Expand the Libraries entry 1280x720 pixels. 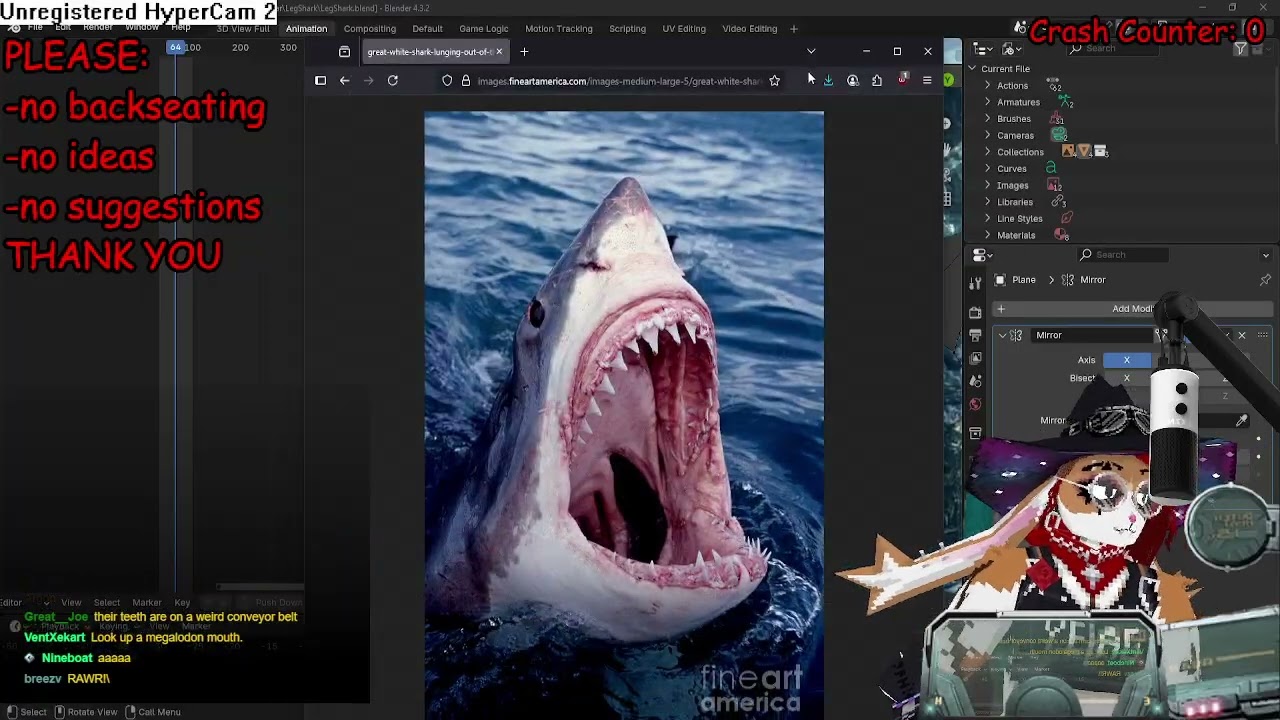click(x=988, y=202)
